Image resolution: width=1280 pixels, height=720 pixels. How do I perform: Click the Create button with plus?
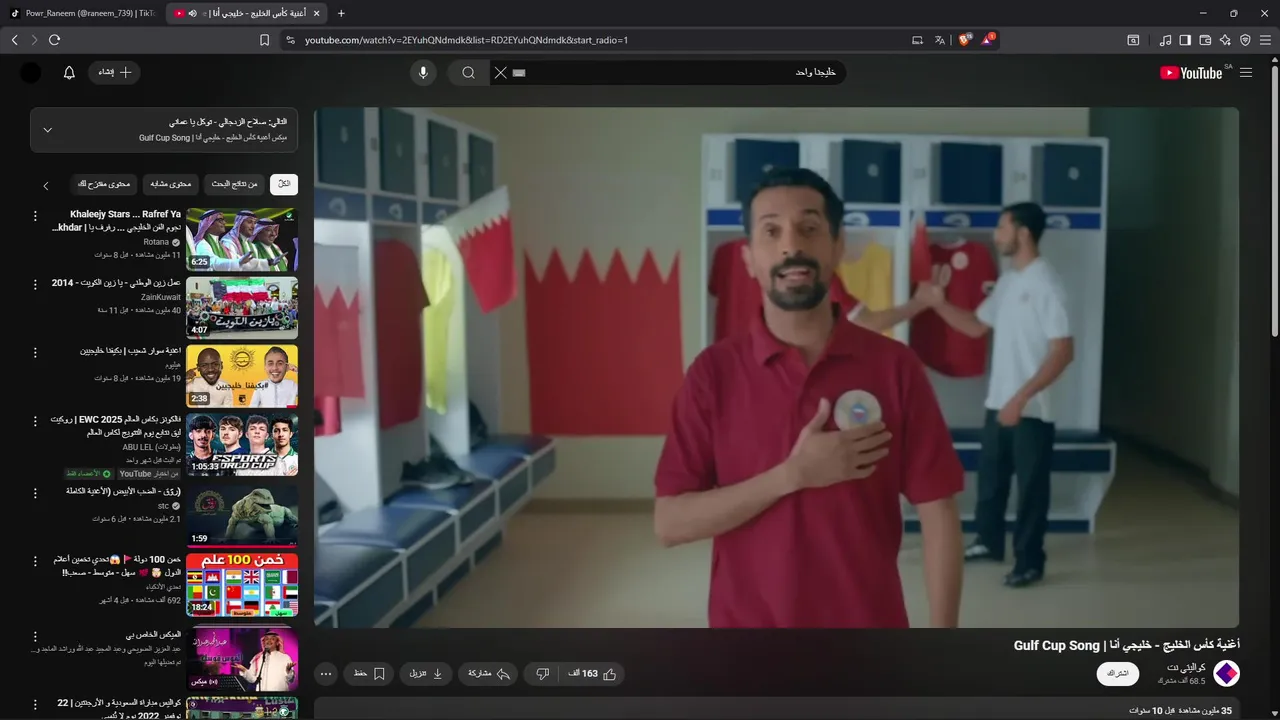115,73
